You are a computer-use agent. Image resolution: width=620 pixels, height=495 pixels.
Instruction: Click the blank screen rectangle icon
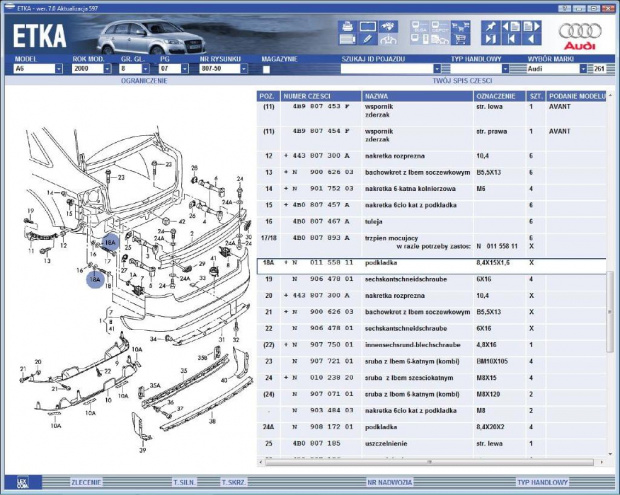(368, 26)
